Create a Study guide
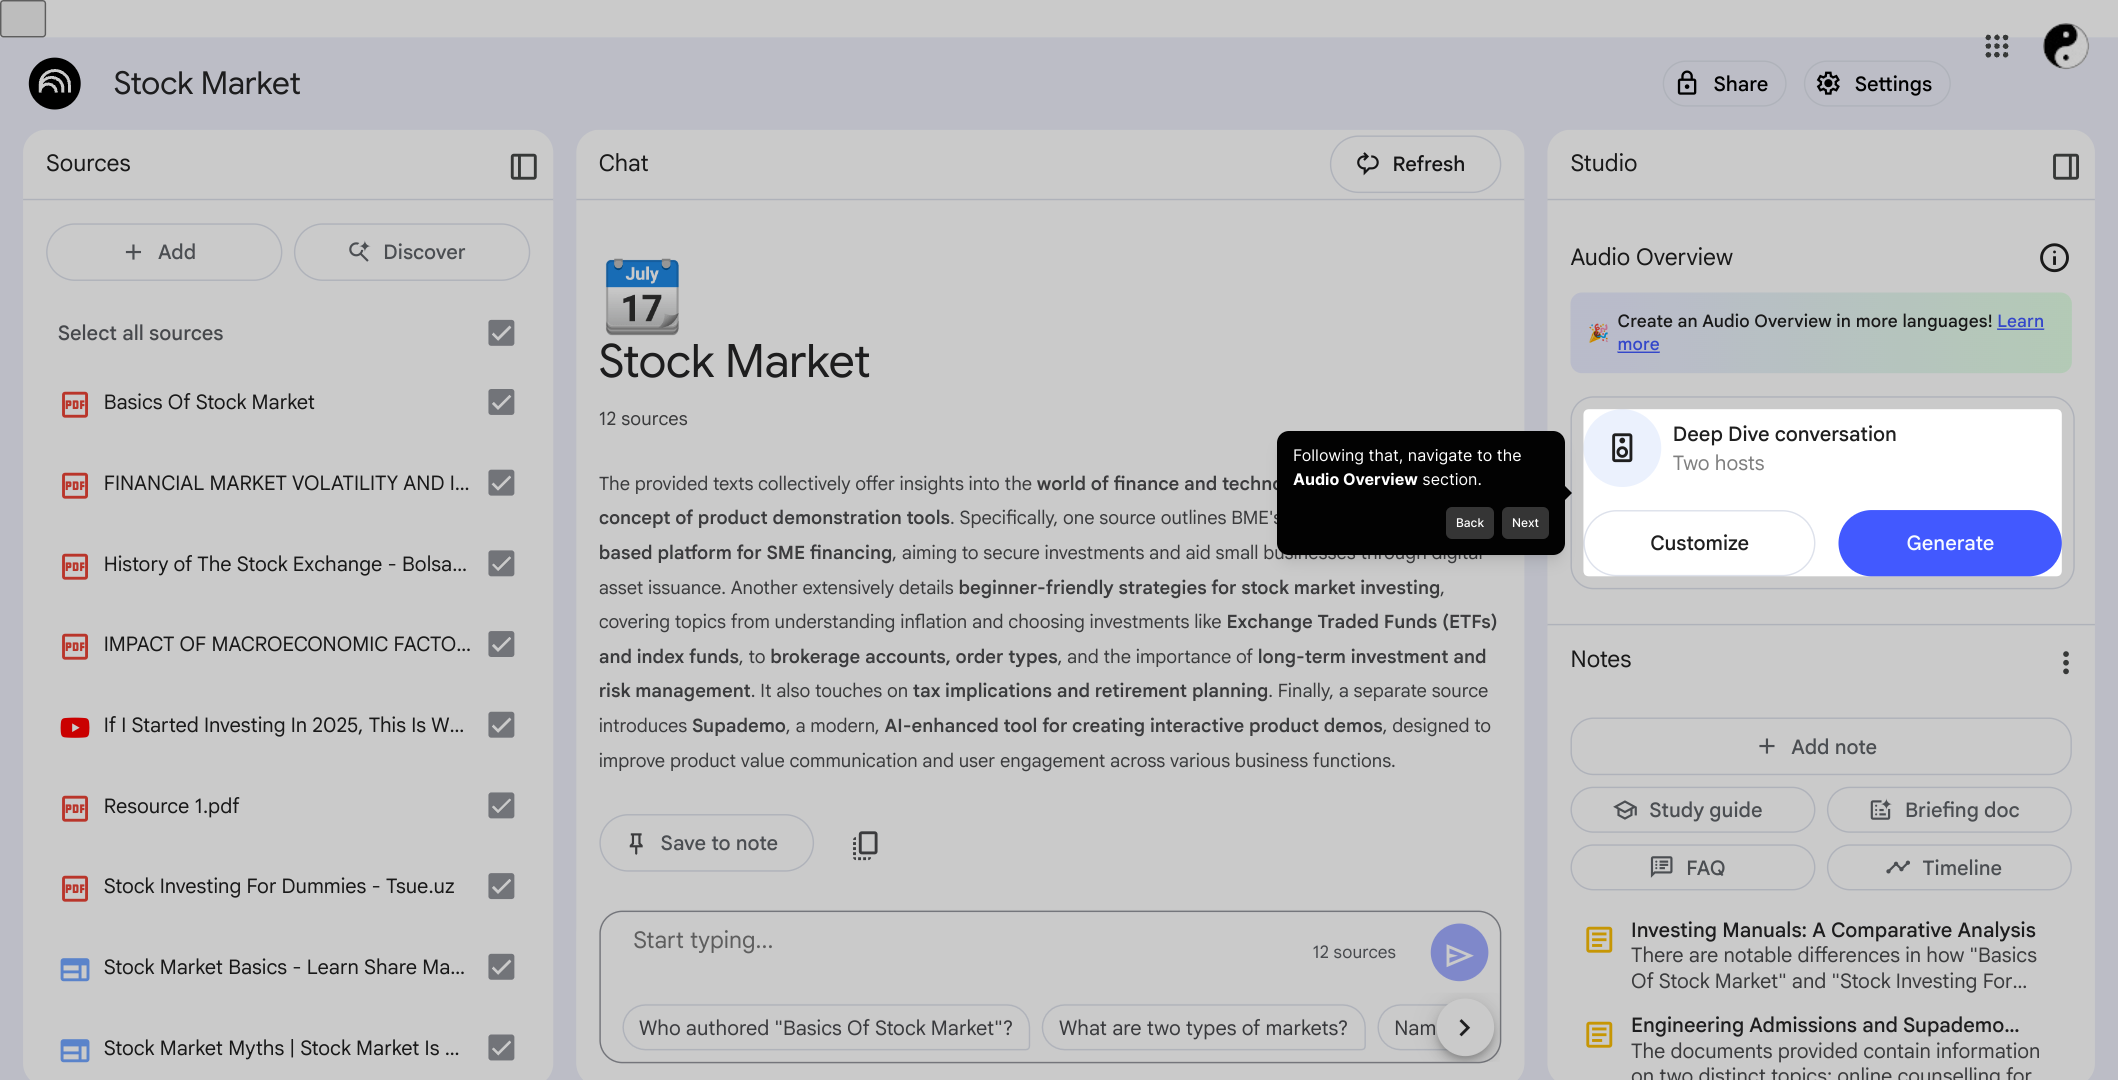The image size is (2118, 1080). pos(1692,810)
